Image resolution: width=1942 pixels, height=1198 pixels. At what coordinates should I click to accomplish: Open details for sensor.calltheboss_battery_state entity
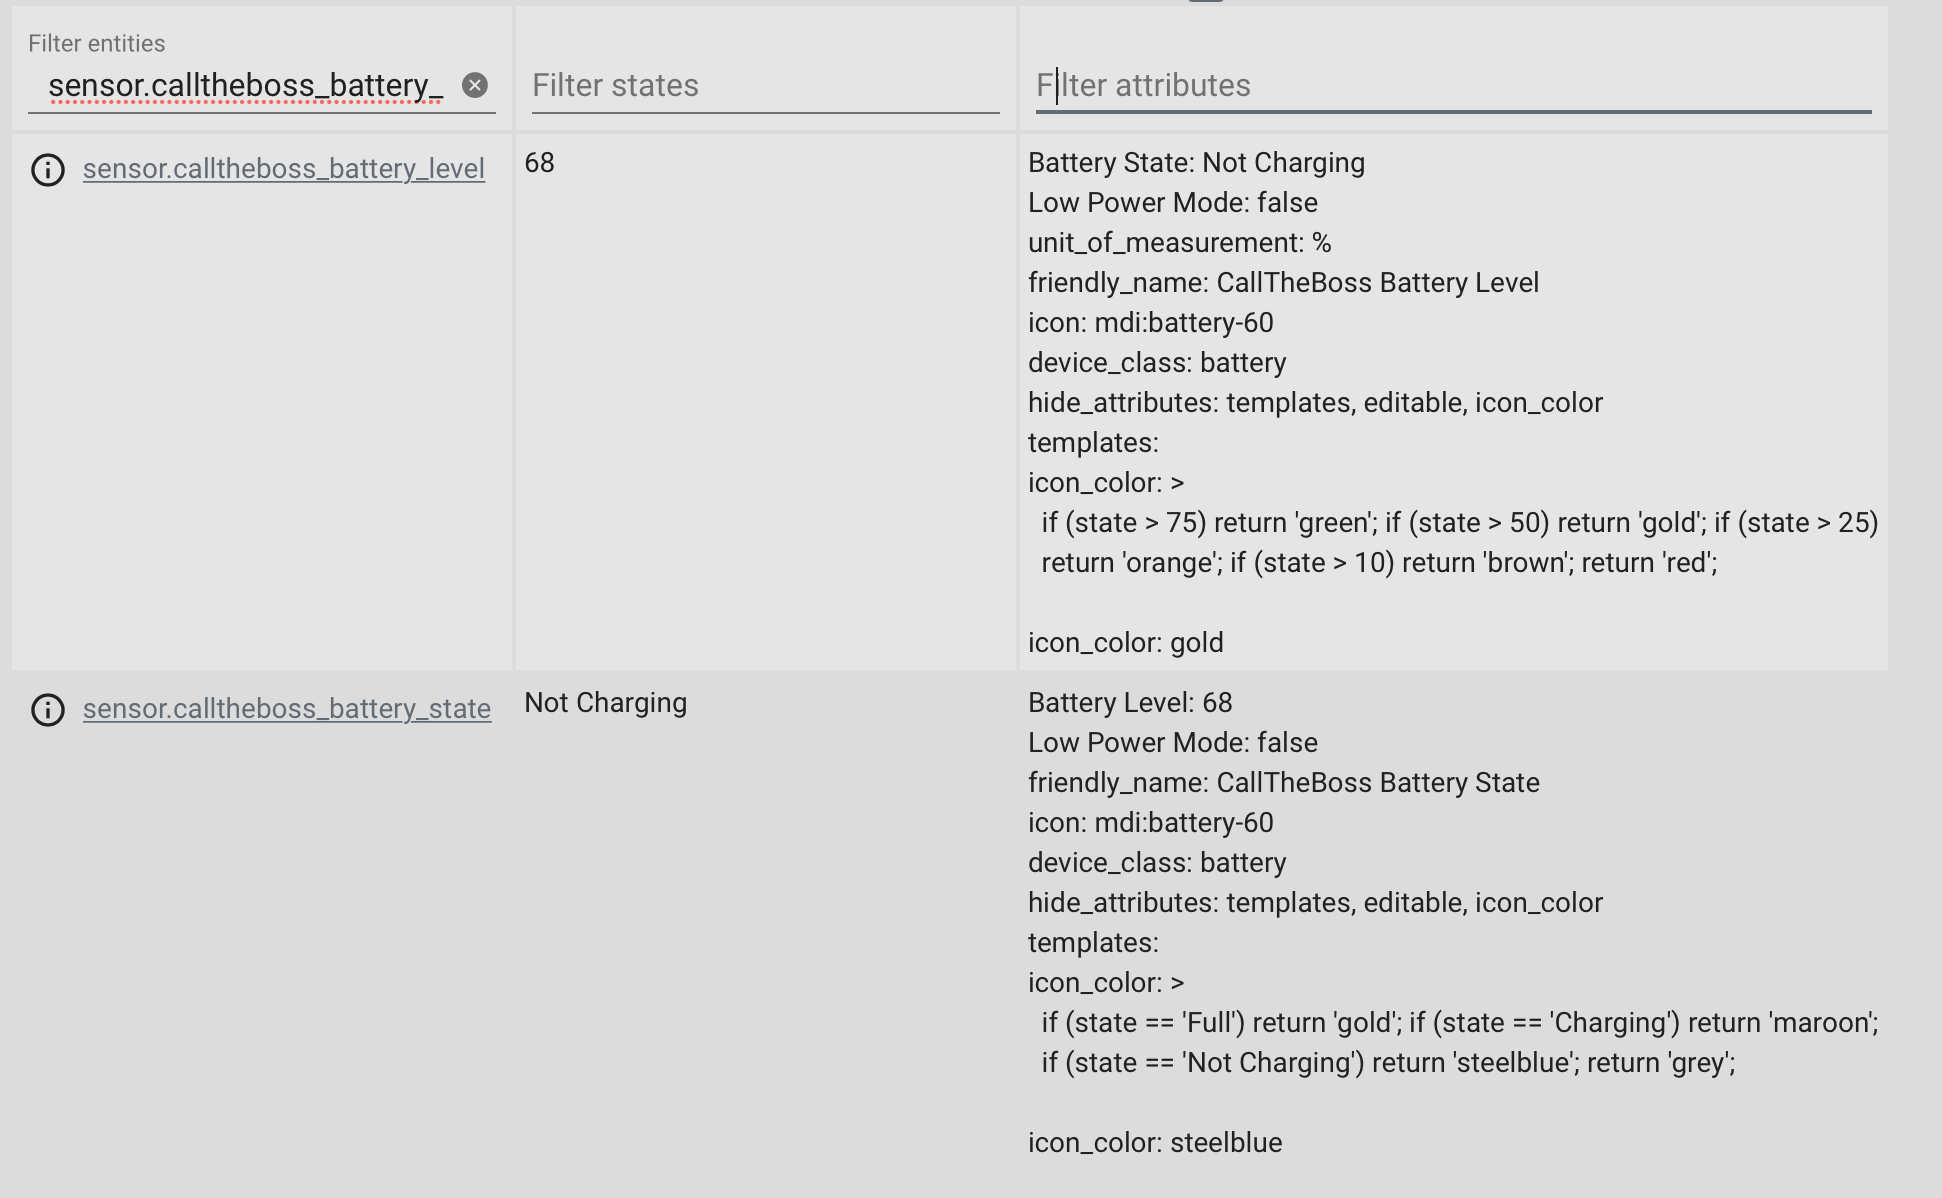click(286, 709)
